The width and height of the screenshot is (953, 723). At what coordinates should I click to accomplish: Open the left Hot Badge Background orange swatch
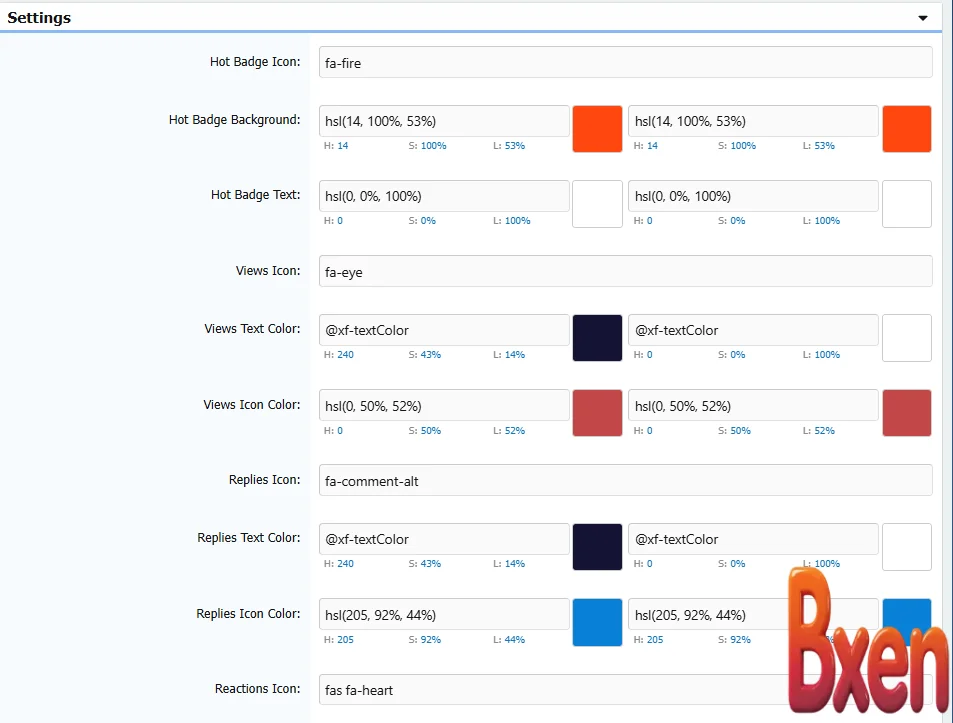pyautogui.click(x=597, y=129)
